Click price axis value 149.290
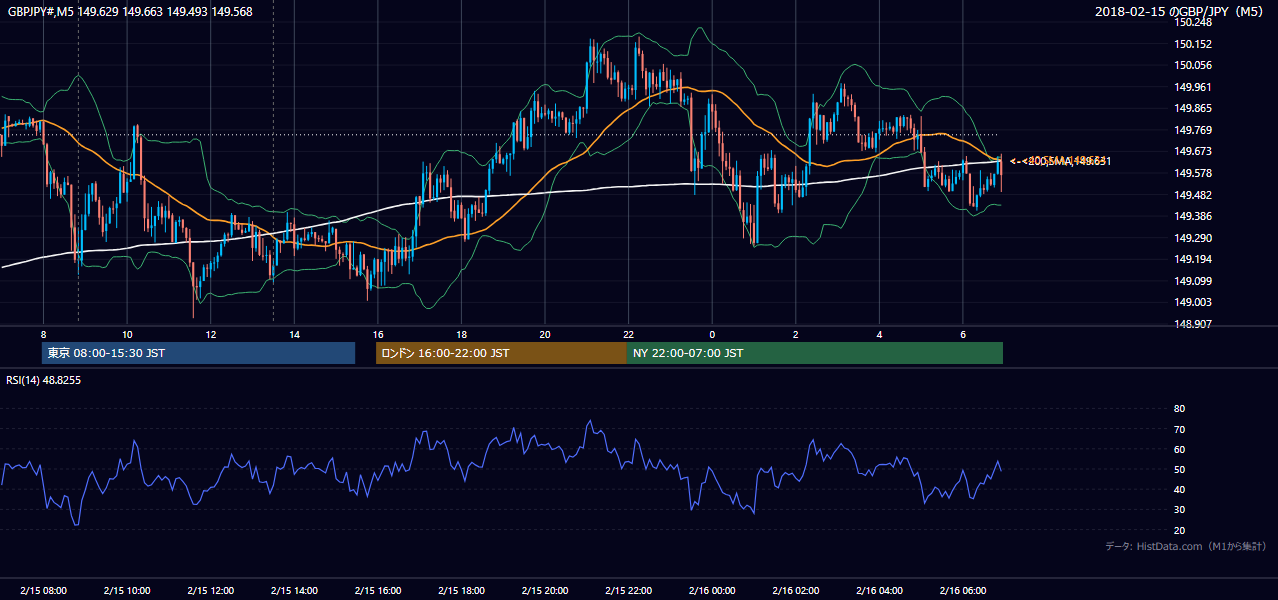 1193,238
